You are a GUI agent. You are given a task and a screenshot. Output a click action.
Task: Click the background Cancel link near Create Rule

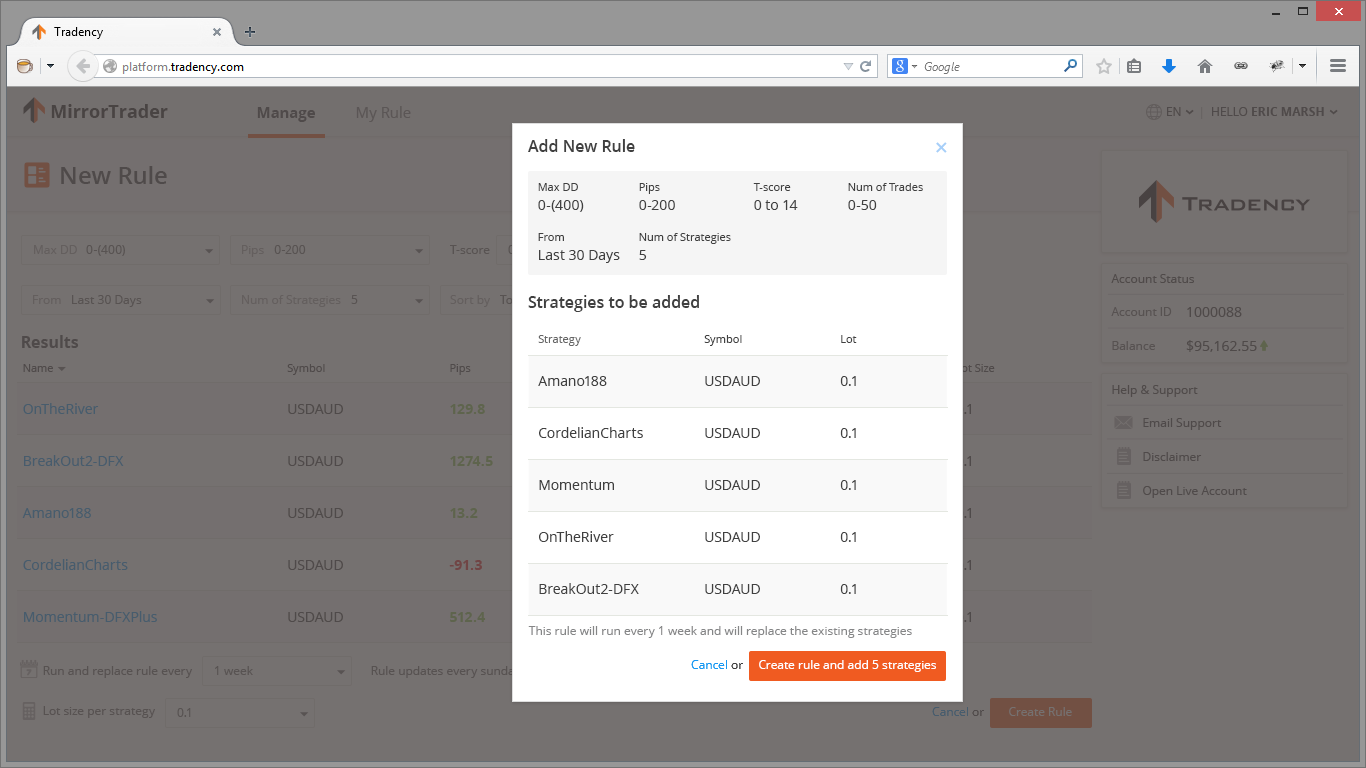949,712
